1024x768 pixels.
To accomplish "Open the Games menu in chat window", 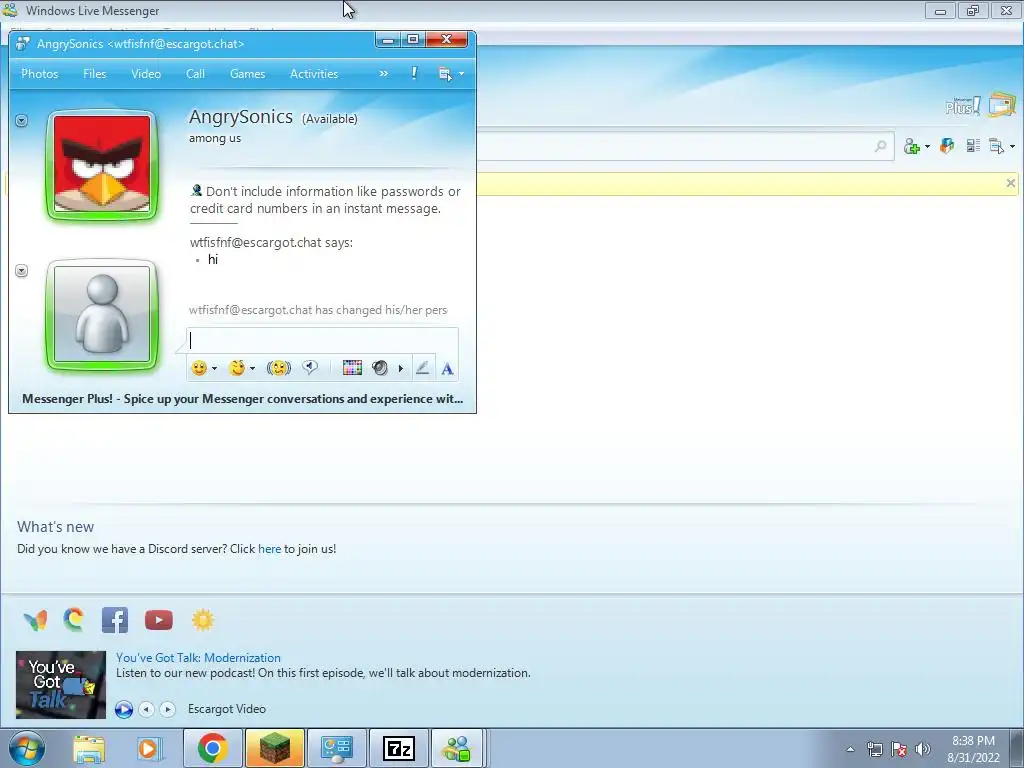I will (248, 74).
